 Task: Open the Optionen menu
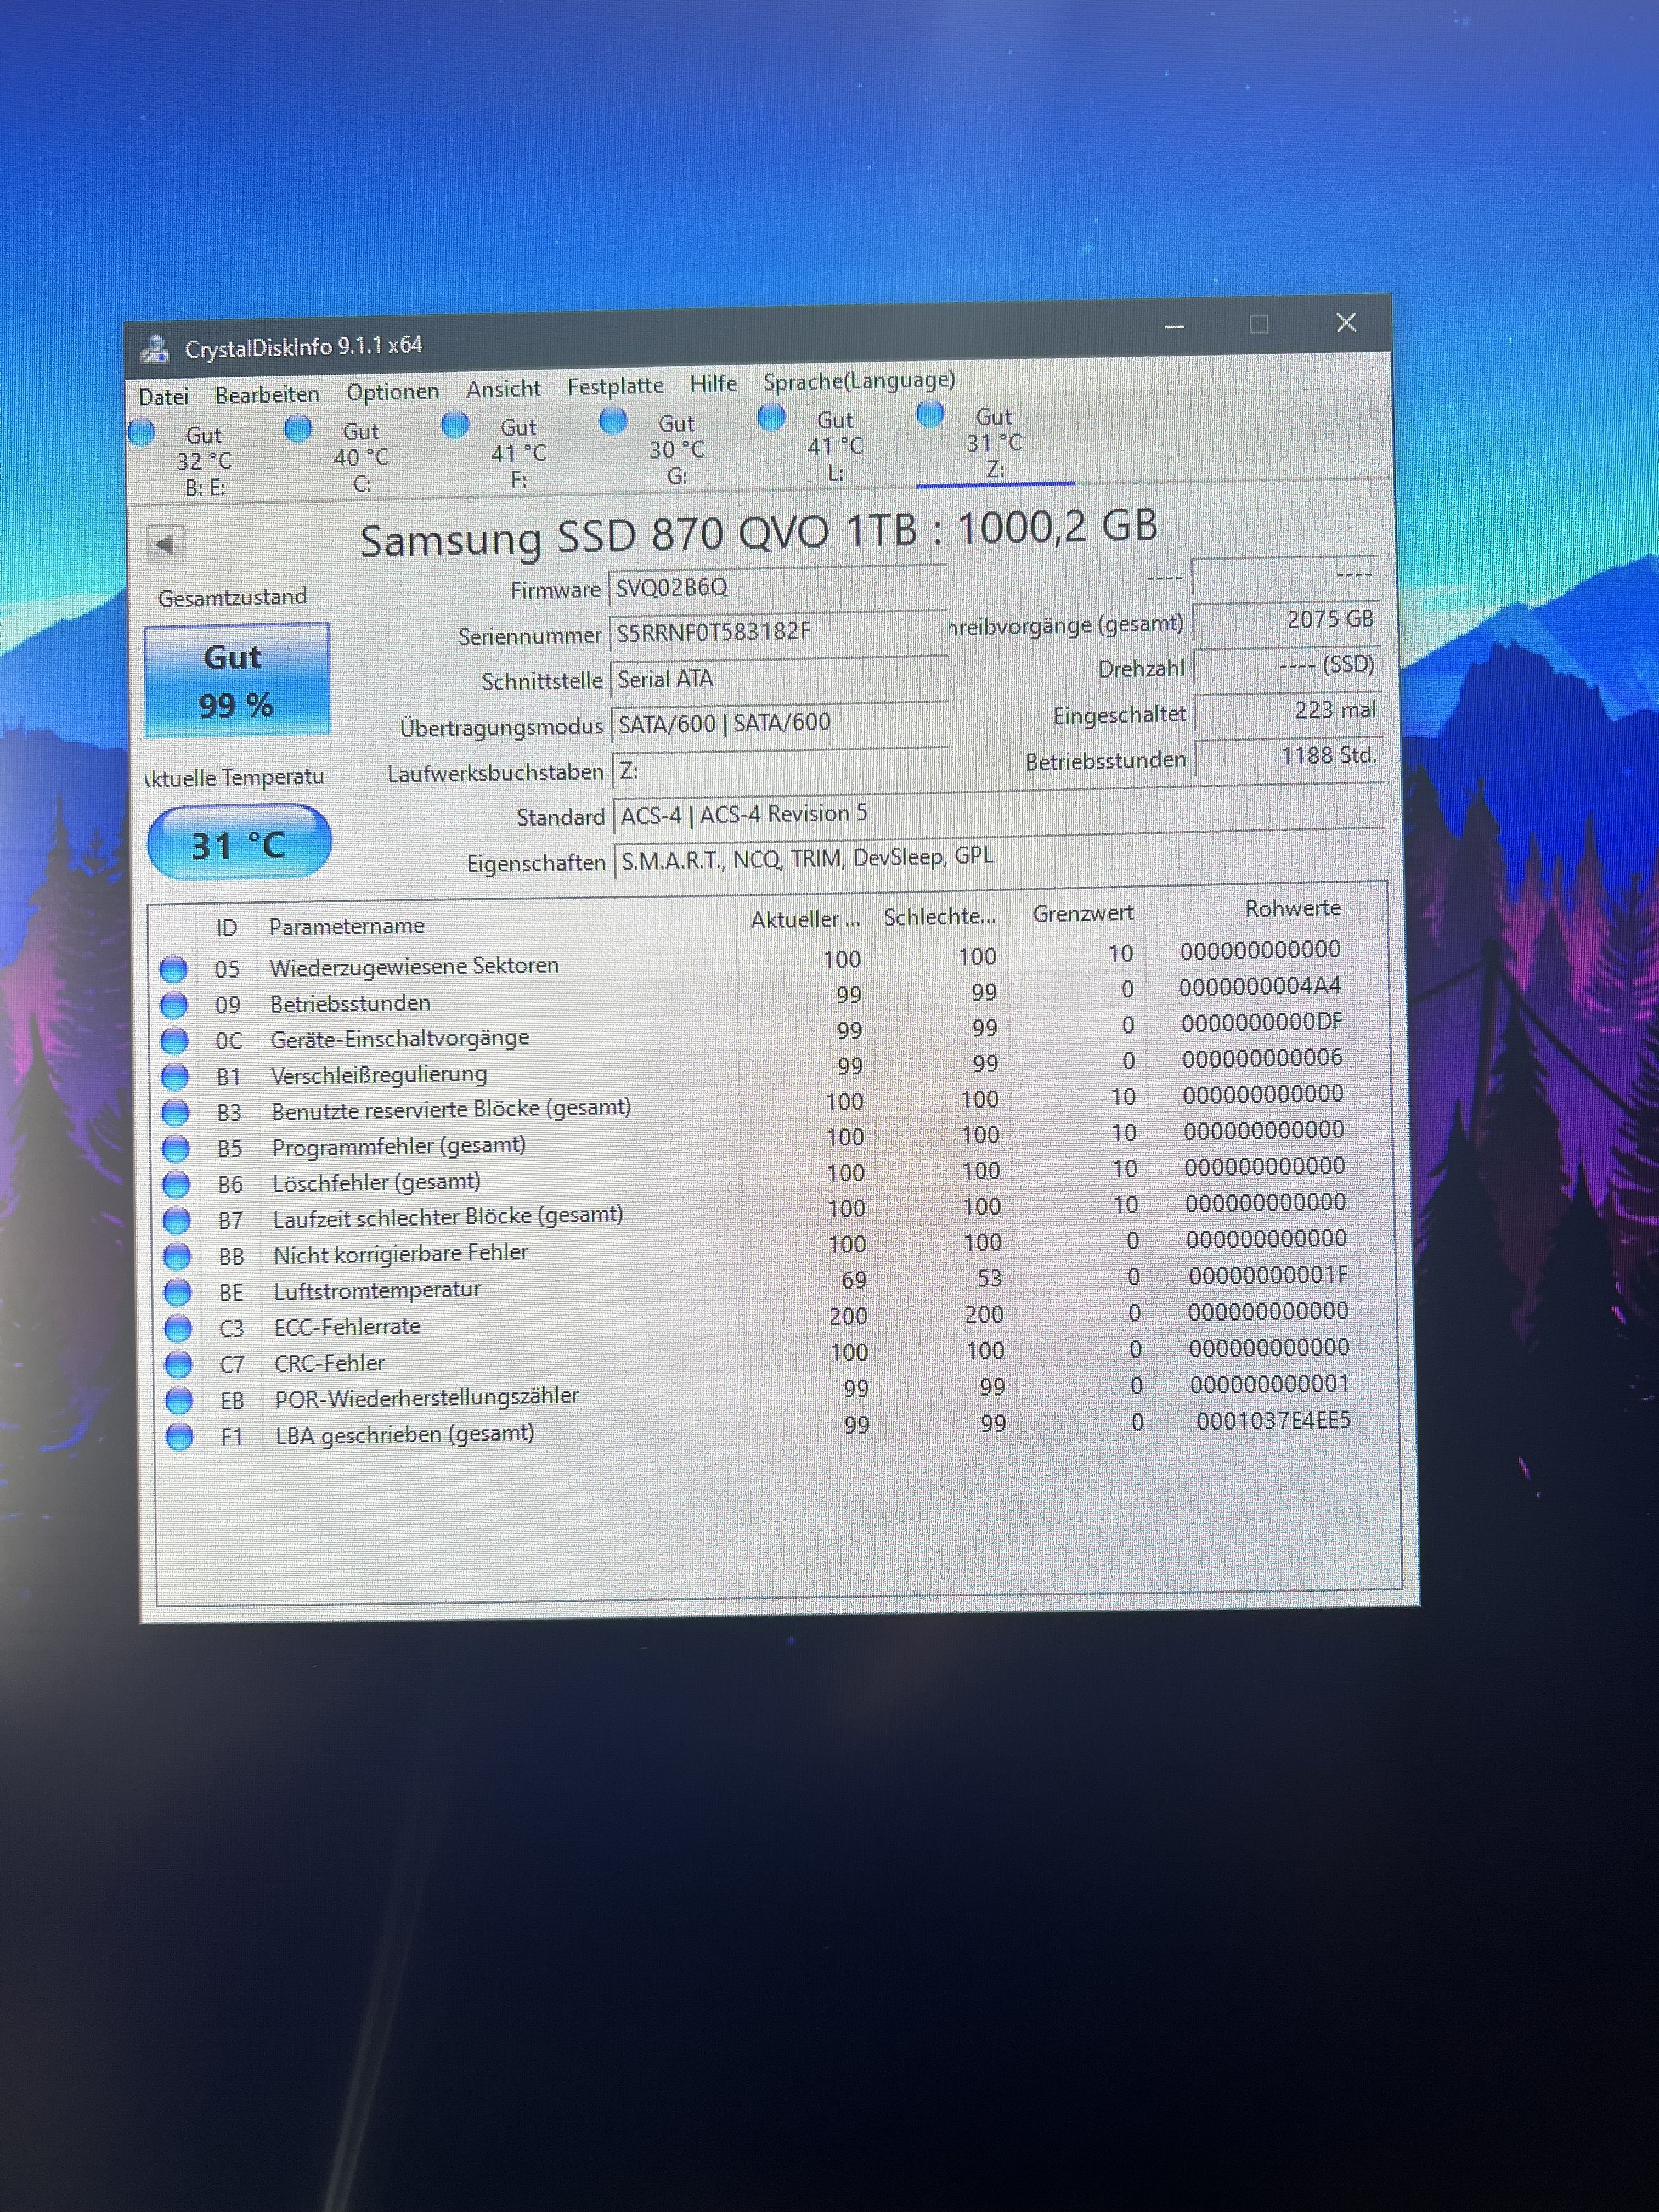392,392
